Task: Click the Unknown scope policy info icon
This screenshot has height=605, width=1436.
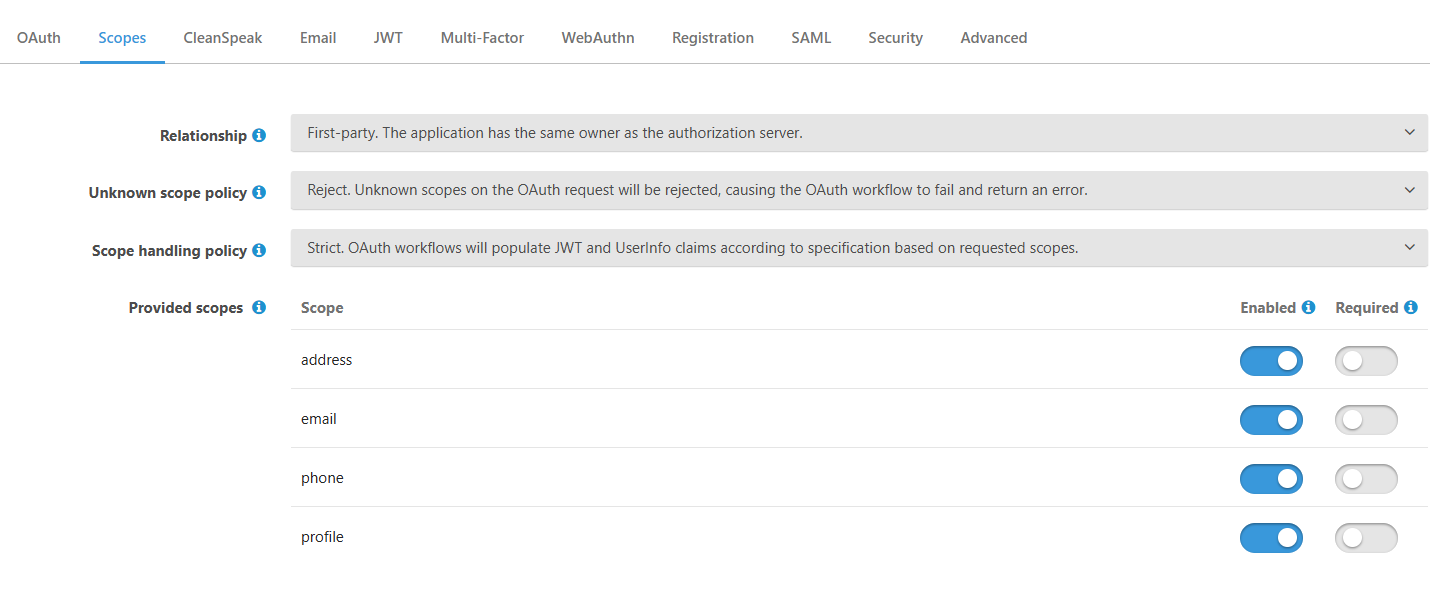Action: (x=259, y=192)
